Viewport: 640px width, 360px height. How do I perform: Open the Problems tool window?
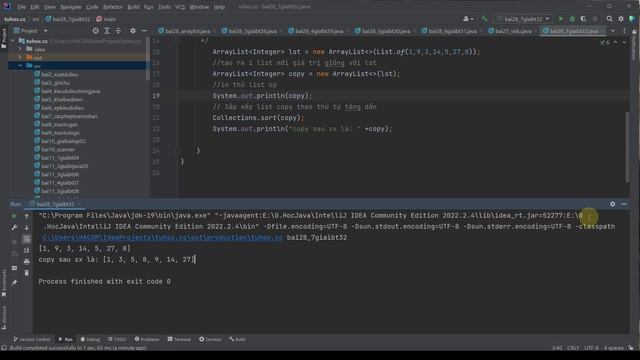147,339
